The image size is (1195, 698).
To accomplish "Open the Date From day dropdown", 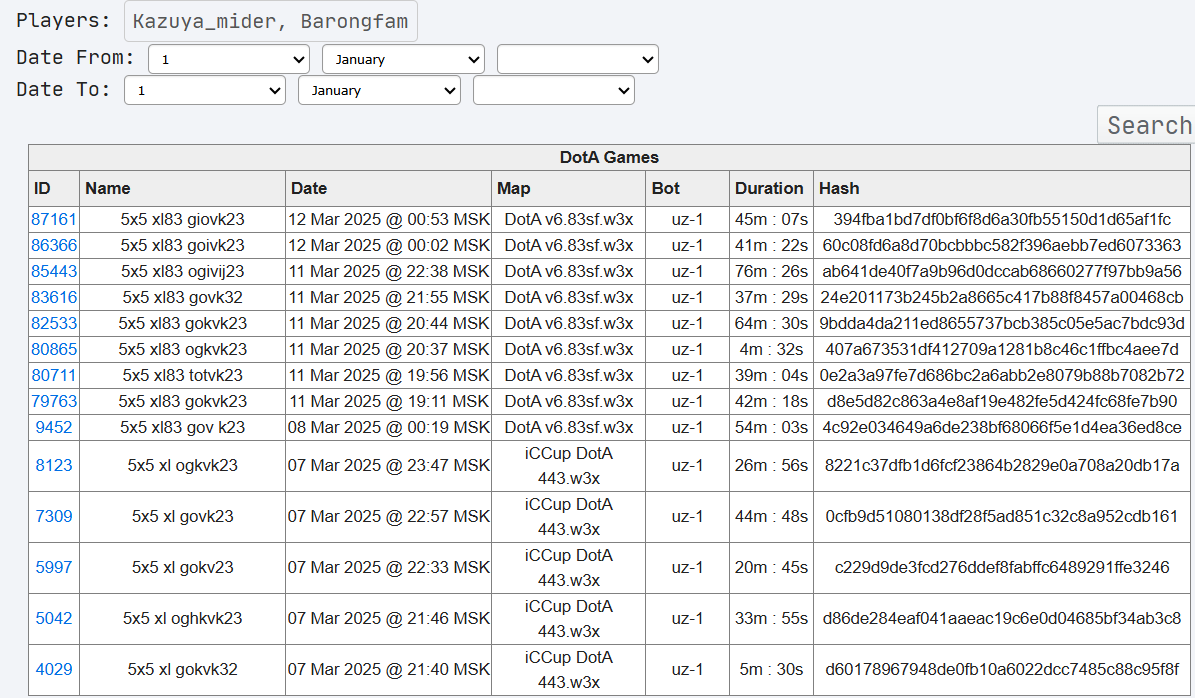I will point(229,59).
